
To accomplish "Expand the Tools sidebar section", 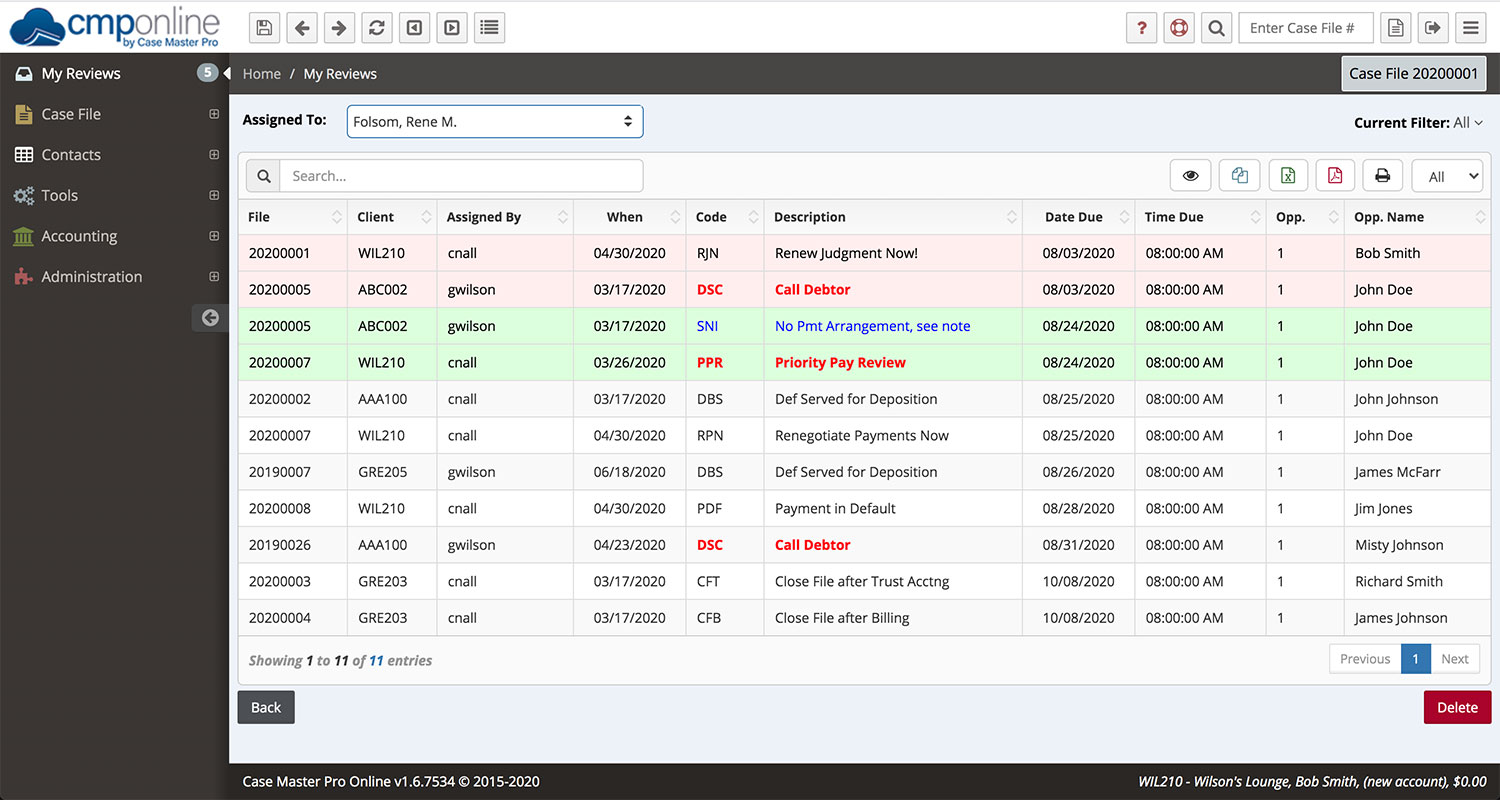I will tap(214, 196).
